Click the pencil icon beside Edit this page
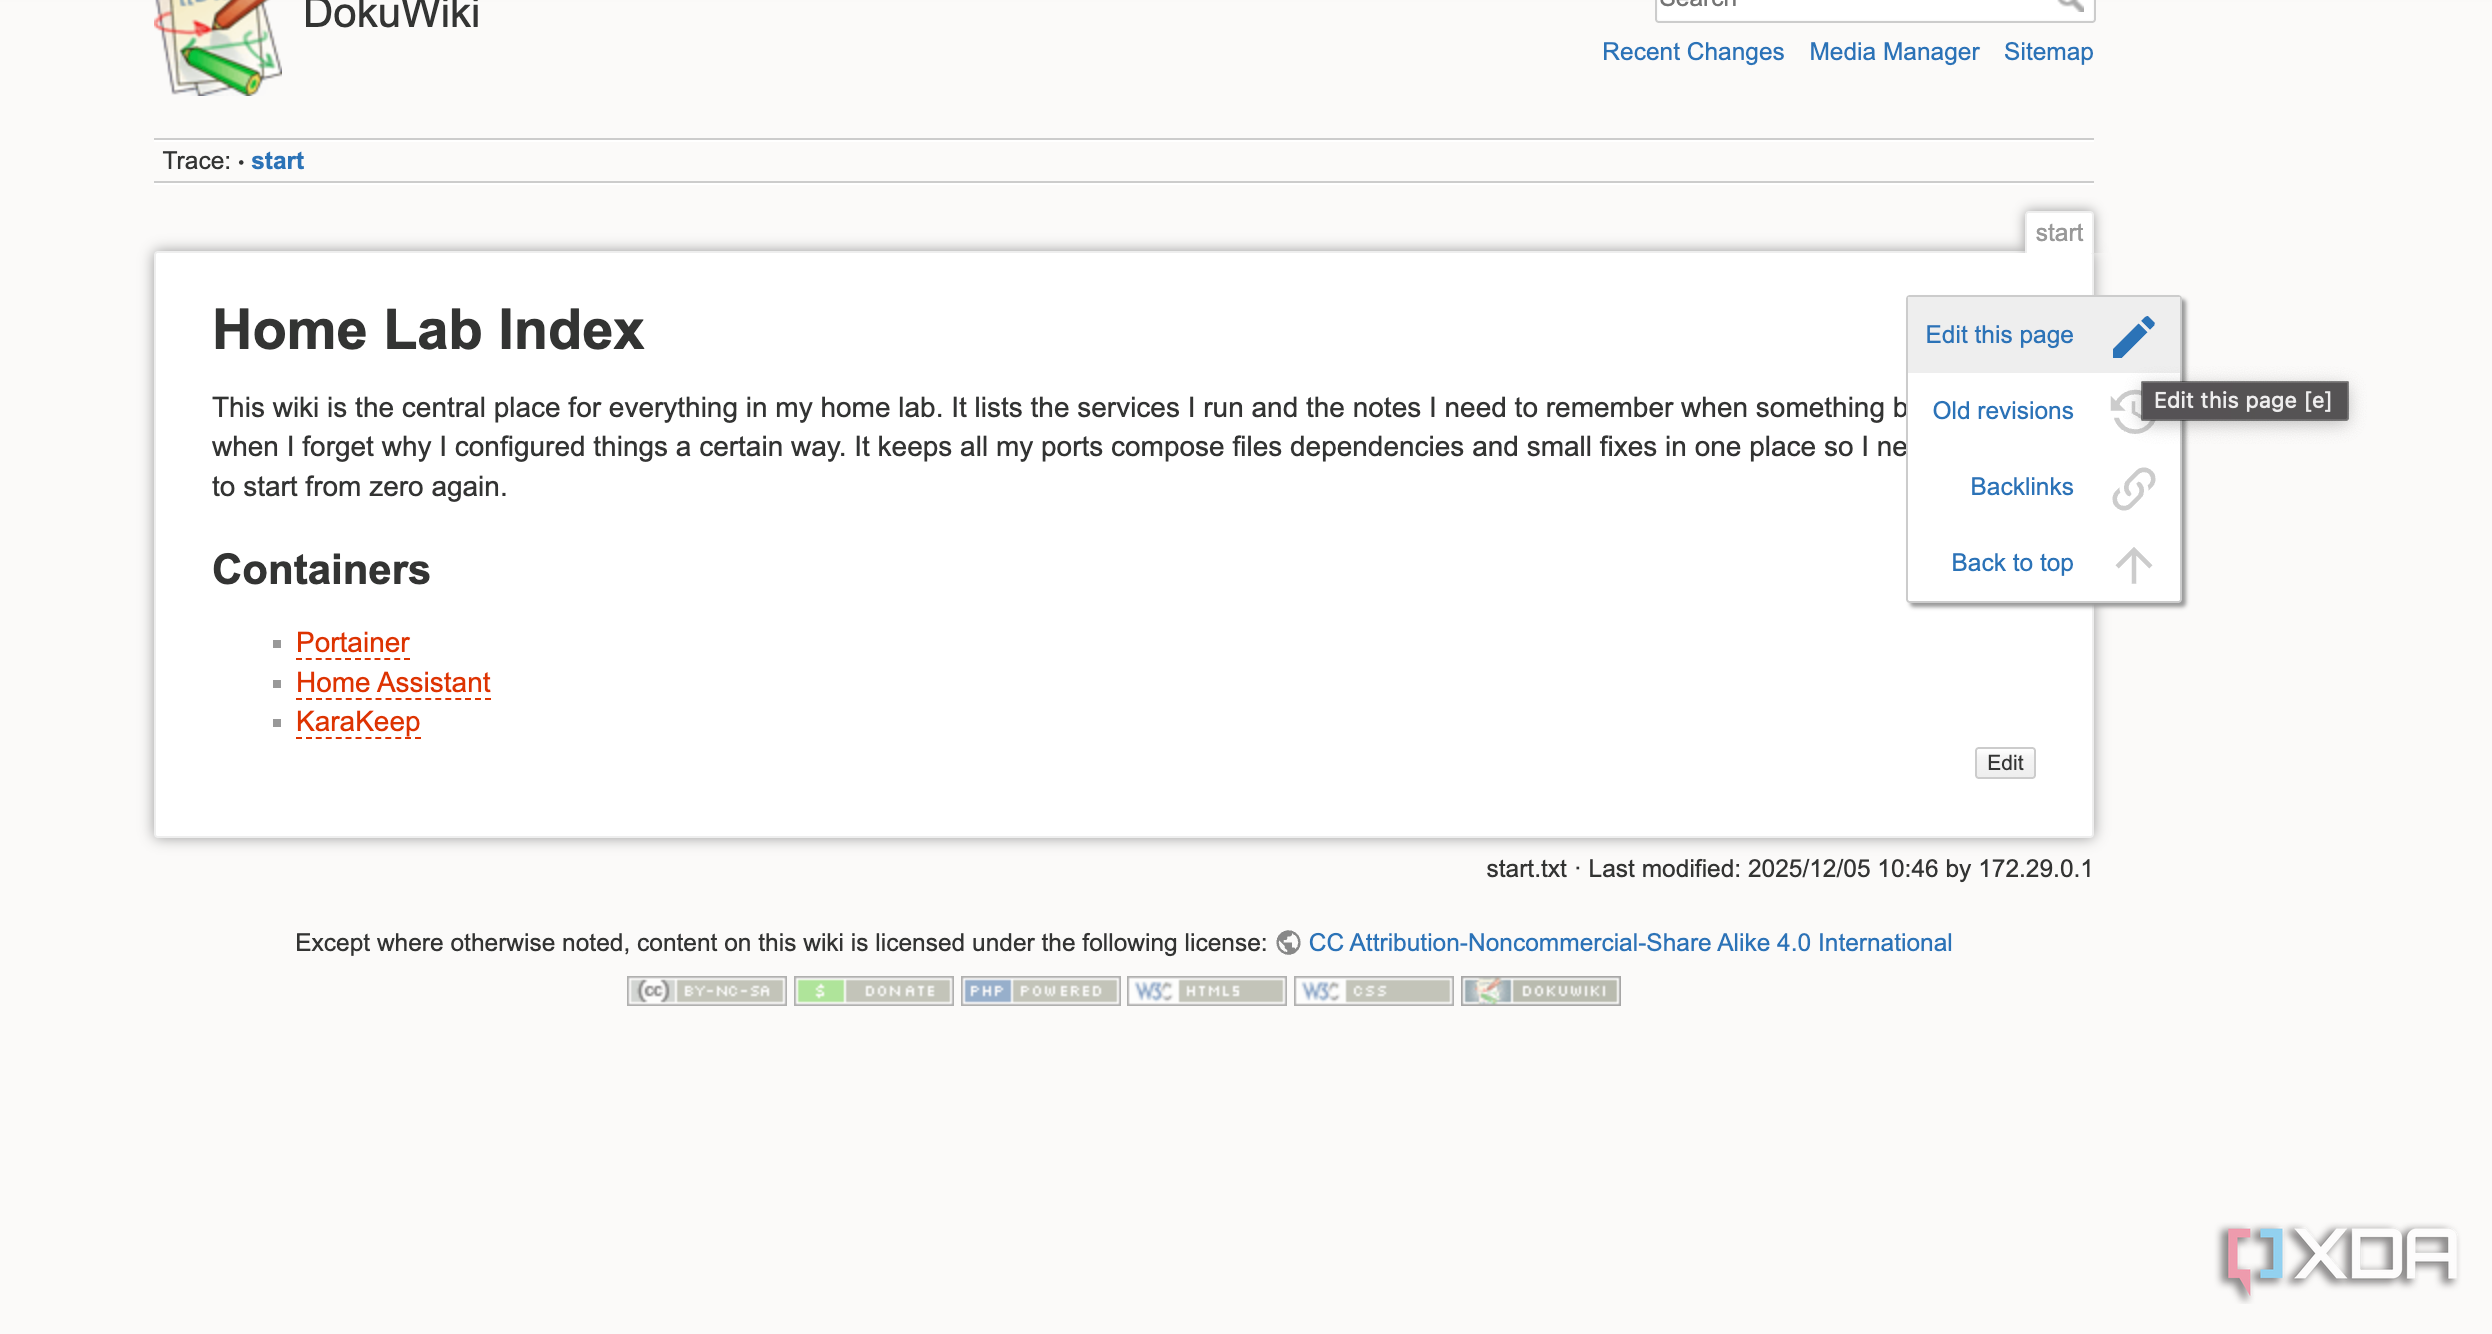Screen dimensions: 2492x1334 point(2133,336)
